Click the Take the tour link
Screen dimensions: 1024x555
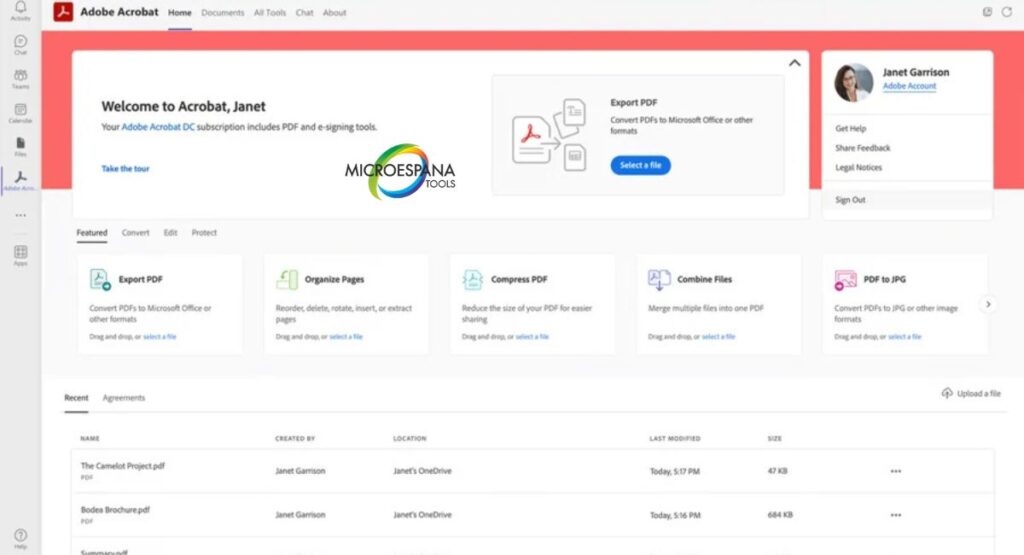pos(126,169)
